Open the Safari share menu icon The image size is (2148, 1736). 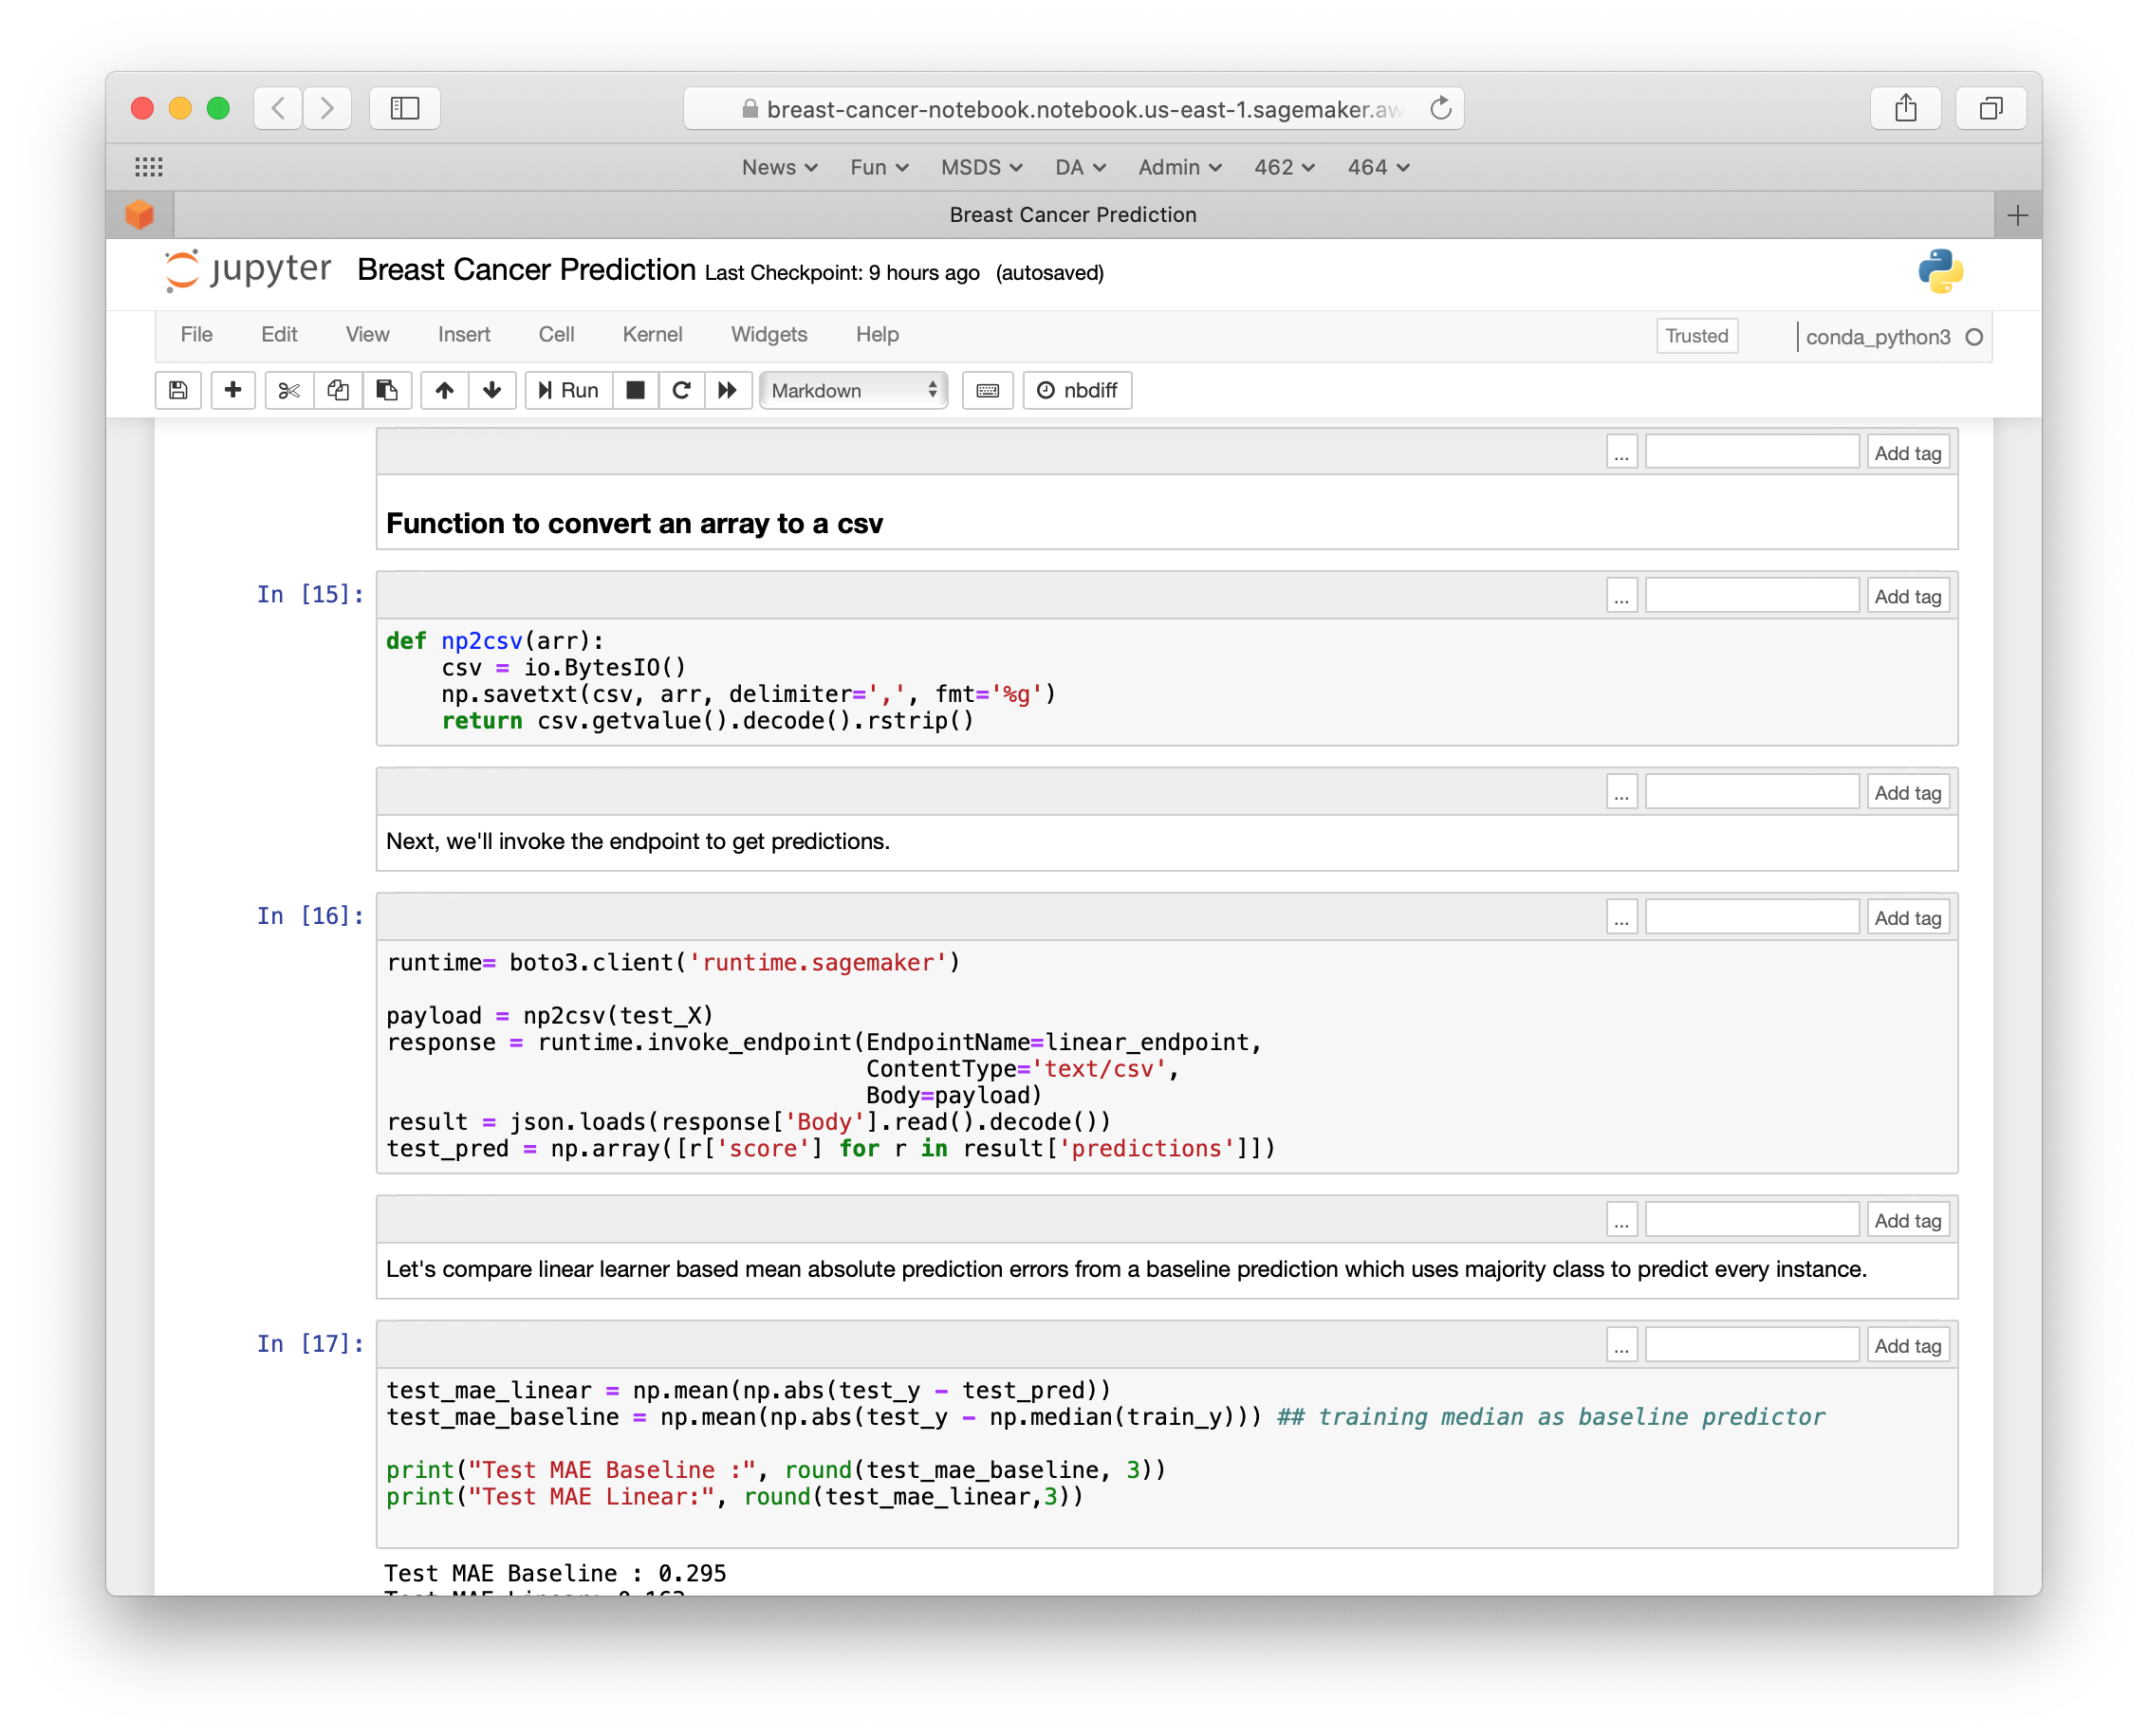(x=1905, y=108)
